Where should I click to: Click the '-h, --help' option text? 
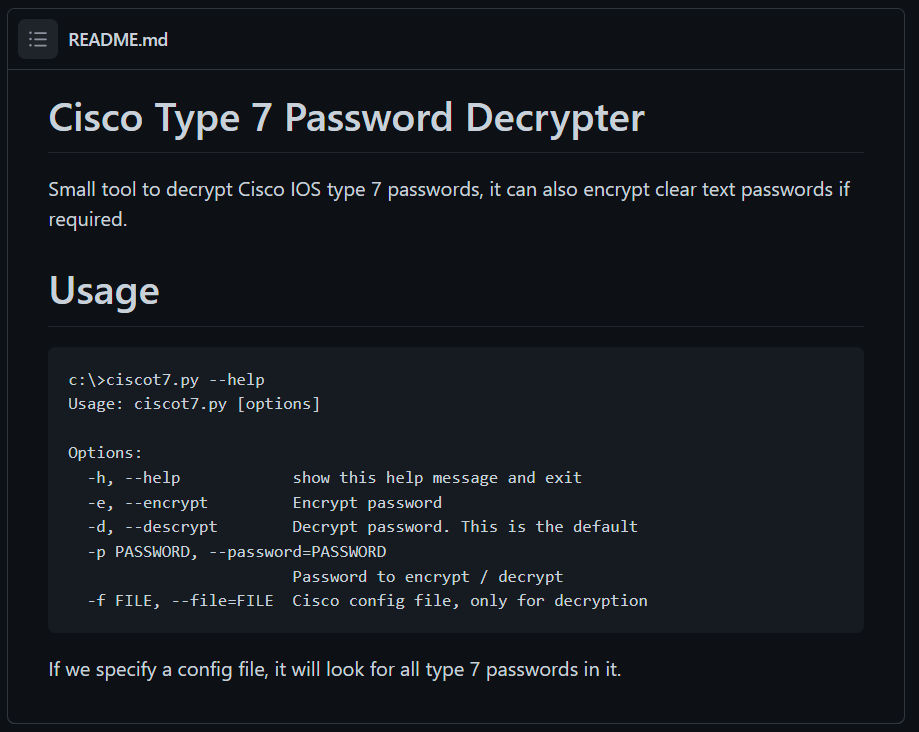point(134,478)
